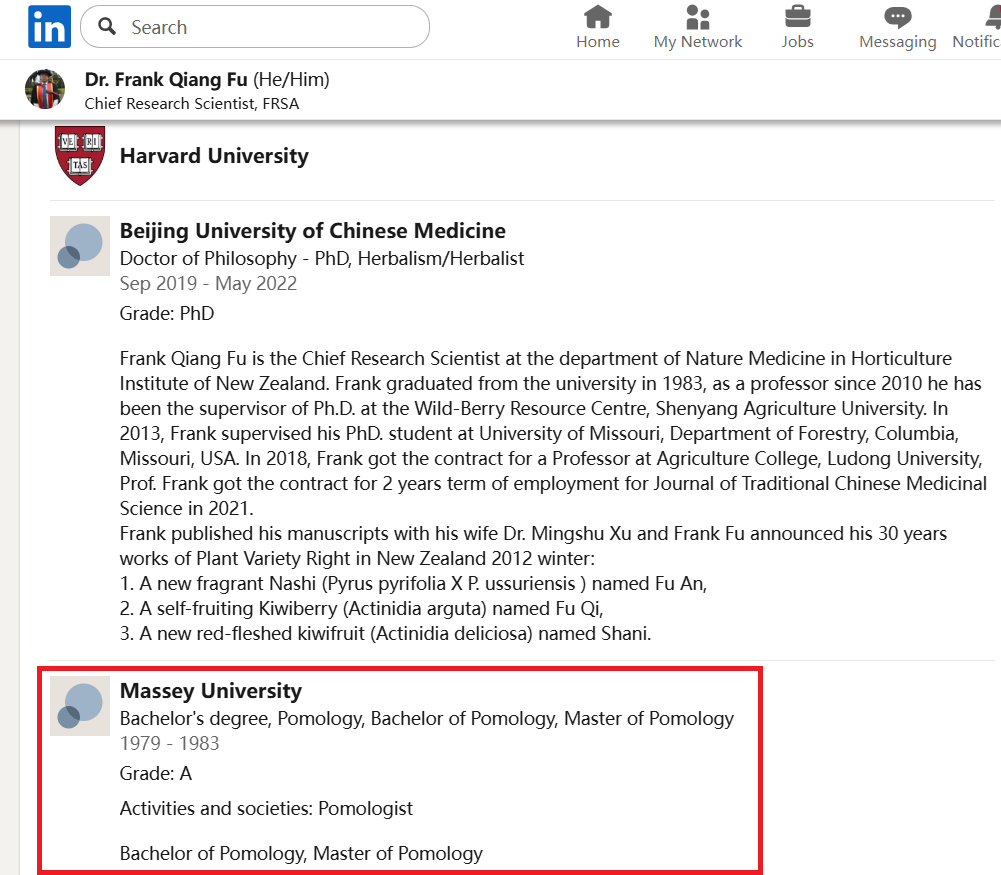The image size is (1001, 875).
Task: Click the Massey University placeholder logo
Action: point(80,706)
